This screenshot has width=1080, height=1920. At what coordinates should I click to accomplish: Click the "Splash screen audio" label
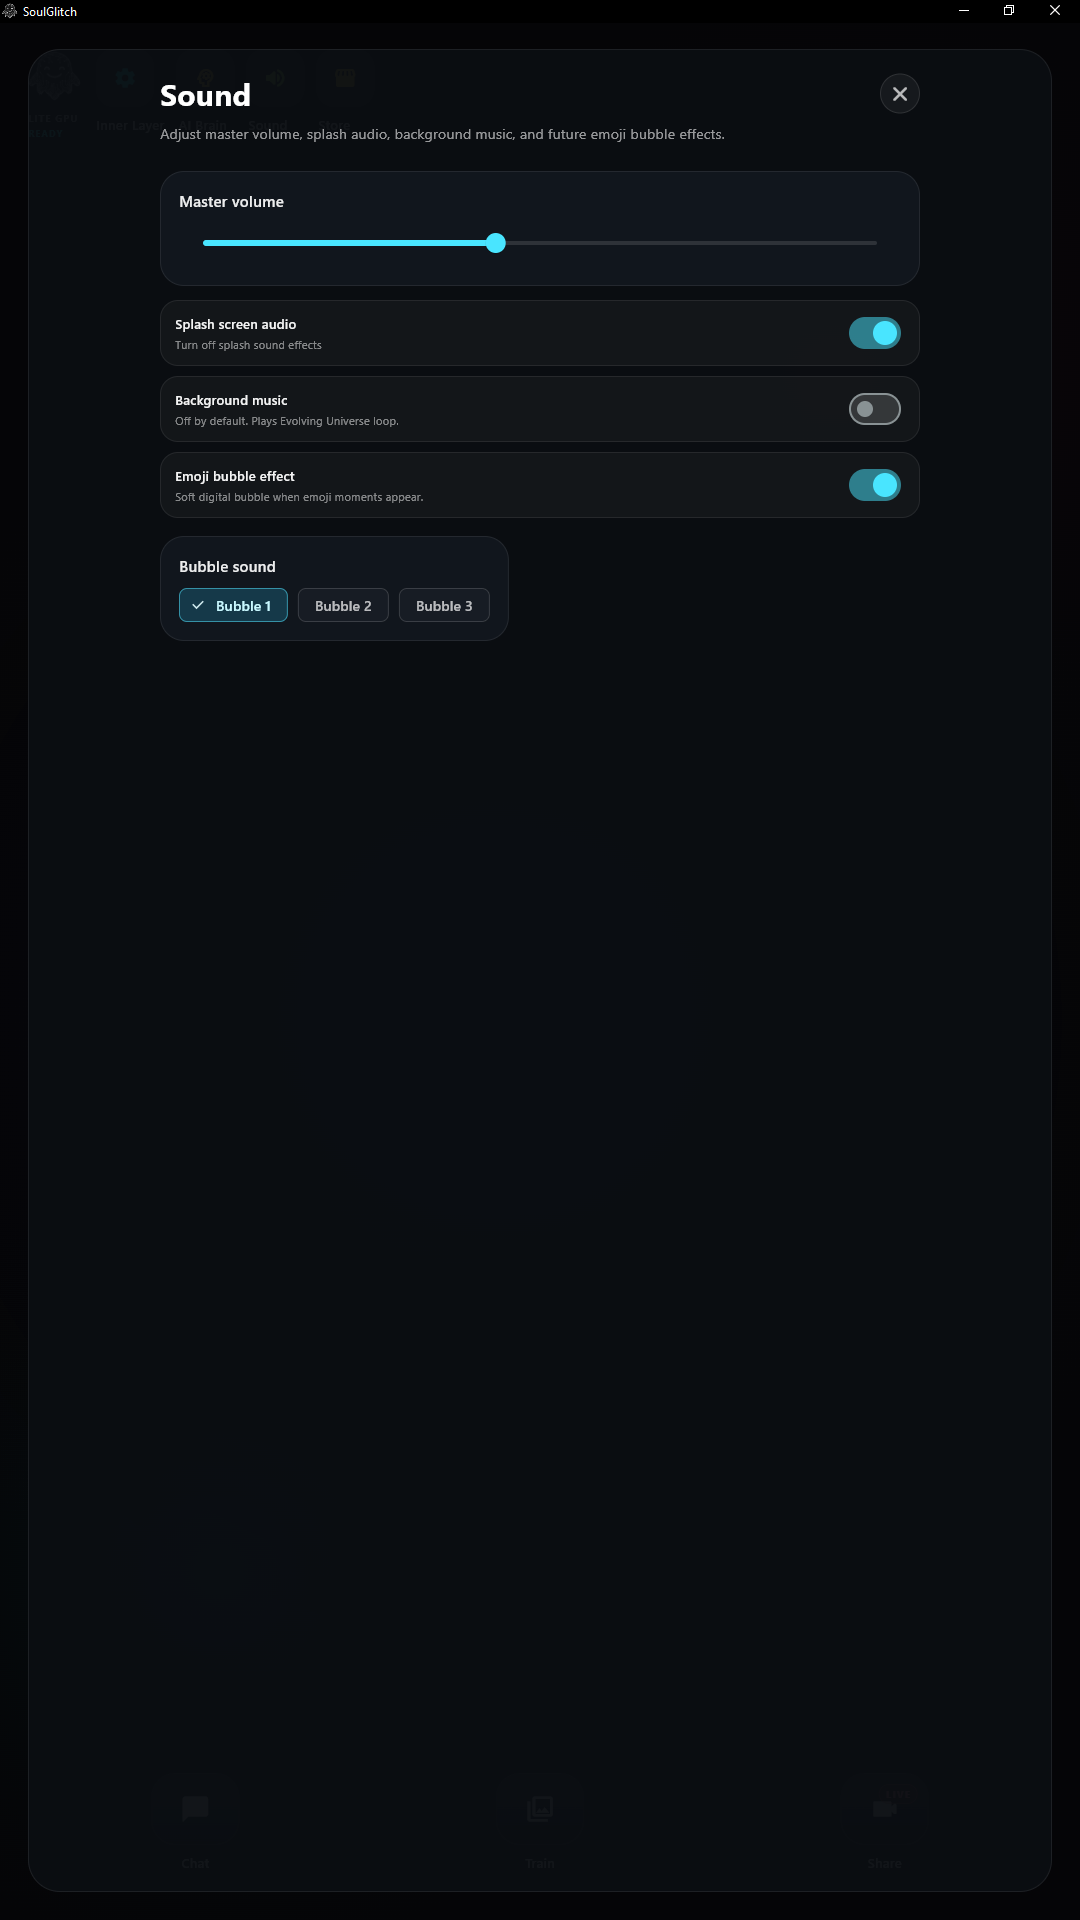click(235, 325)
